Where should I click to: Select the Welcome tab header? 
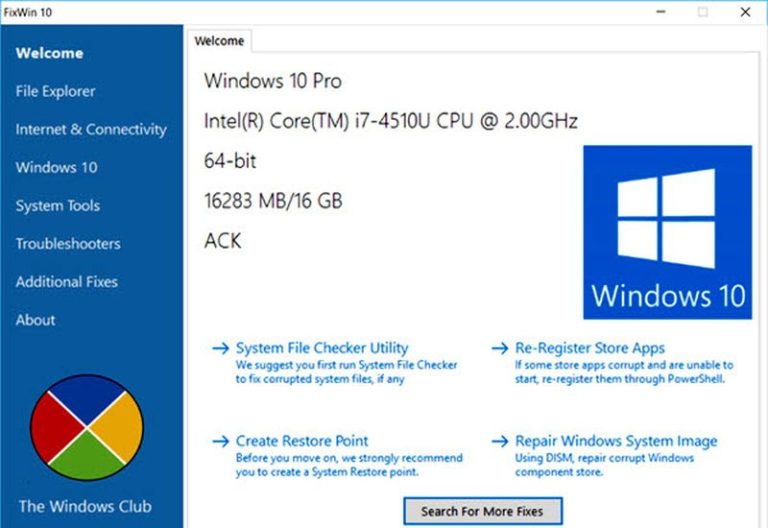(219, 41)
